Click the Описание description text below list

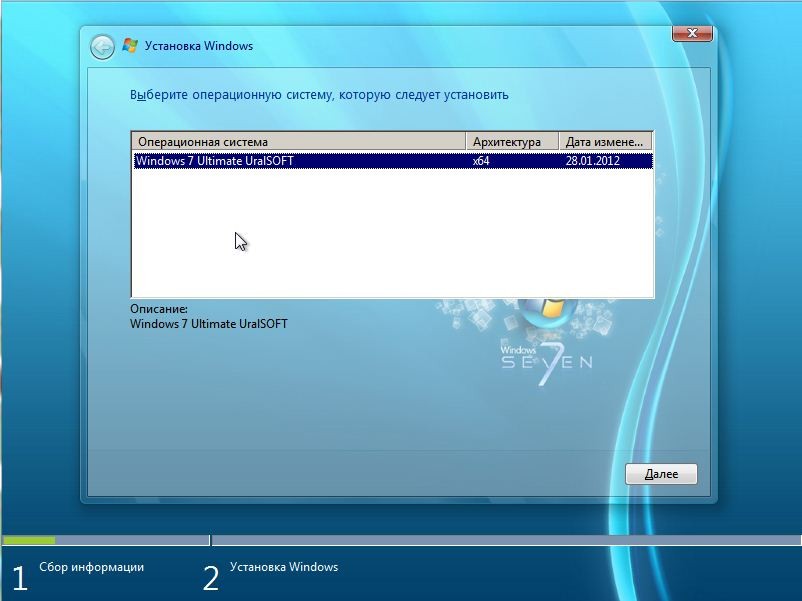209,324
